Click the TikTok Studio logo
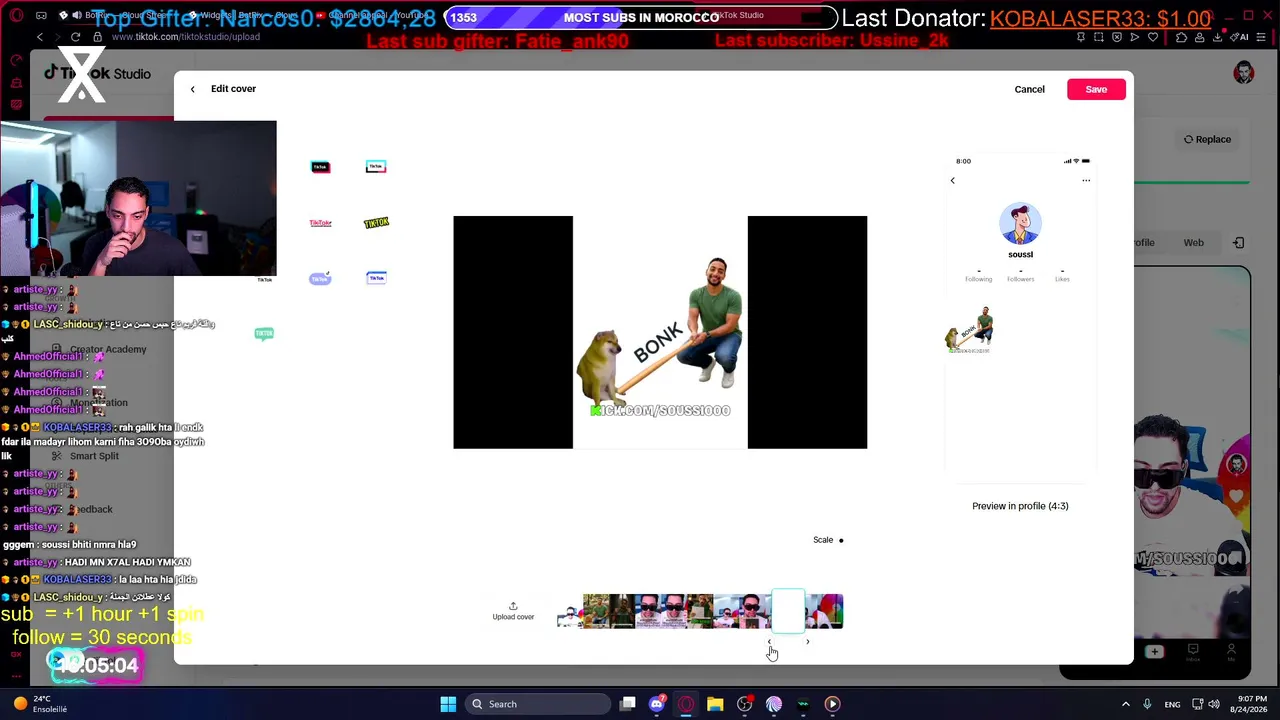Image resolution: width=1280 pixels, height=720 pixels. 97,73
